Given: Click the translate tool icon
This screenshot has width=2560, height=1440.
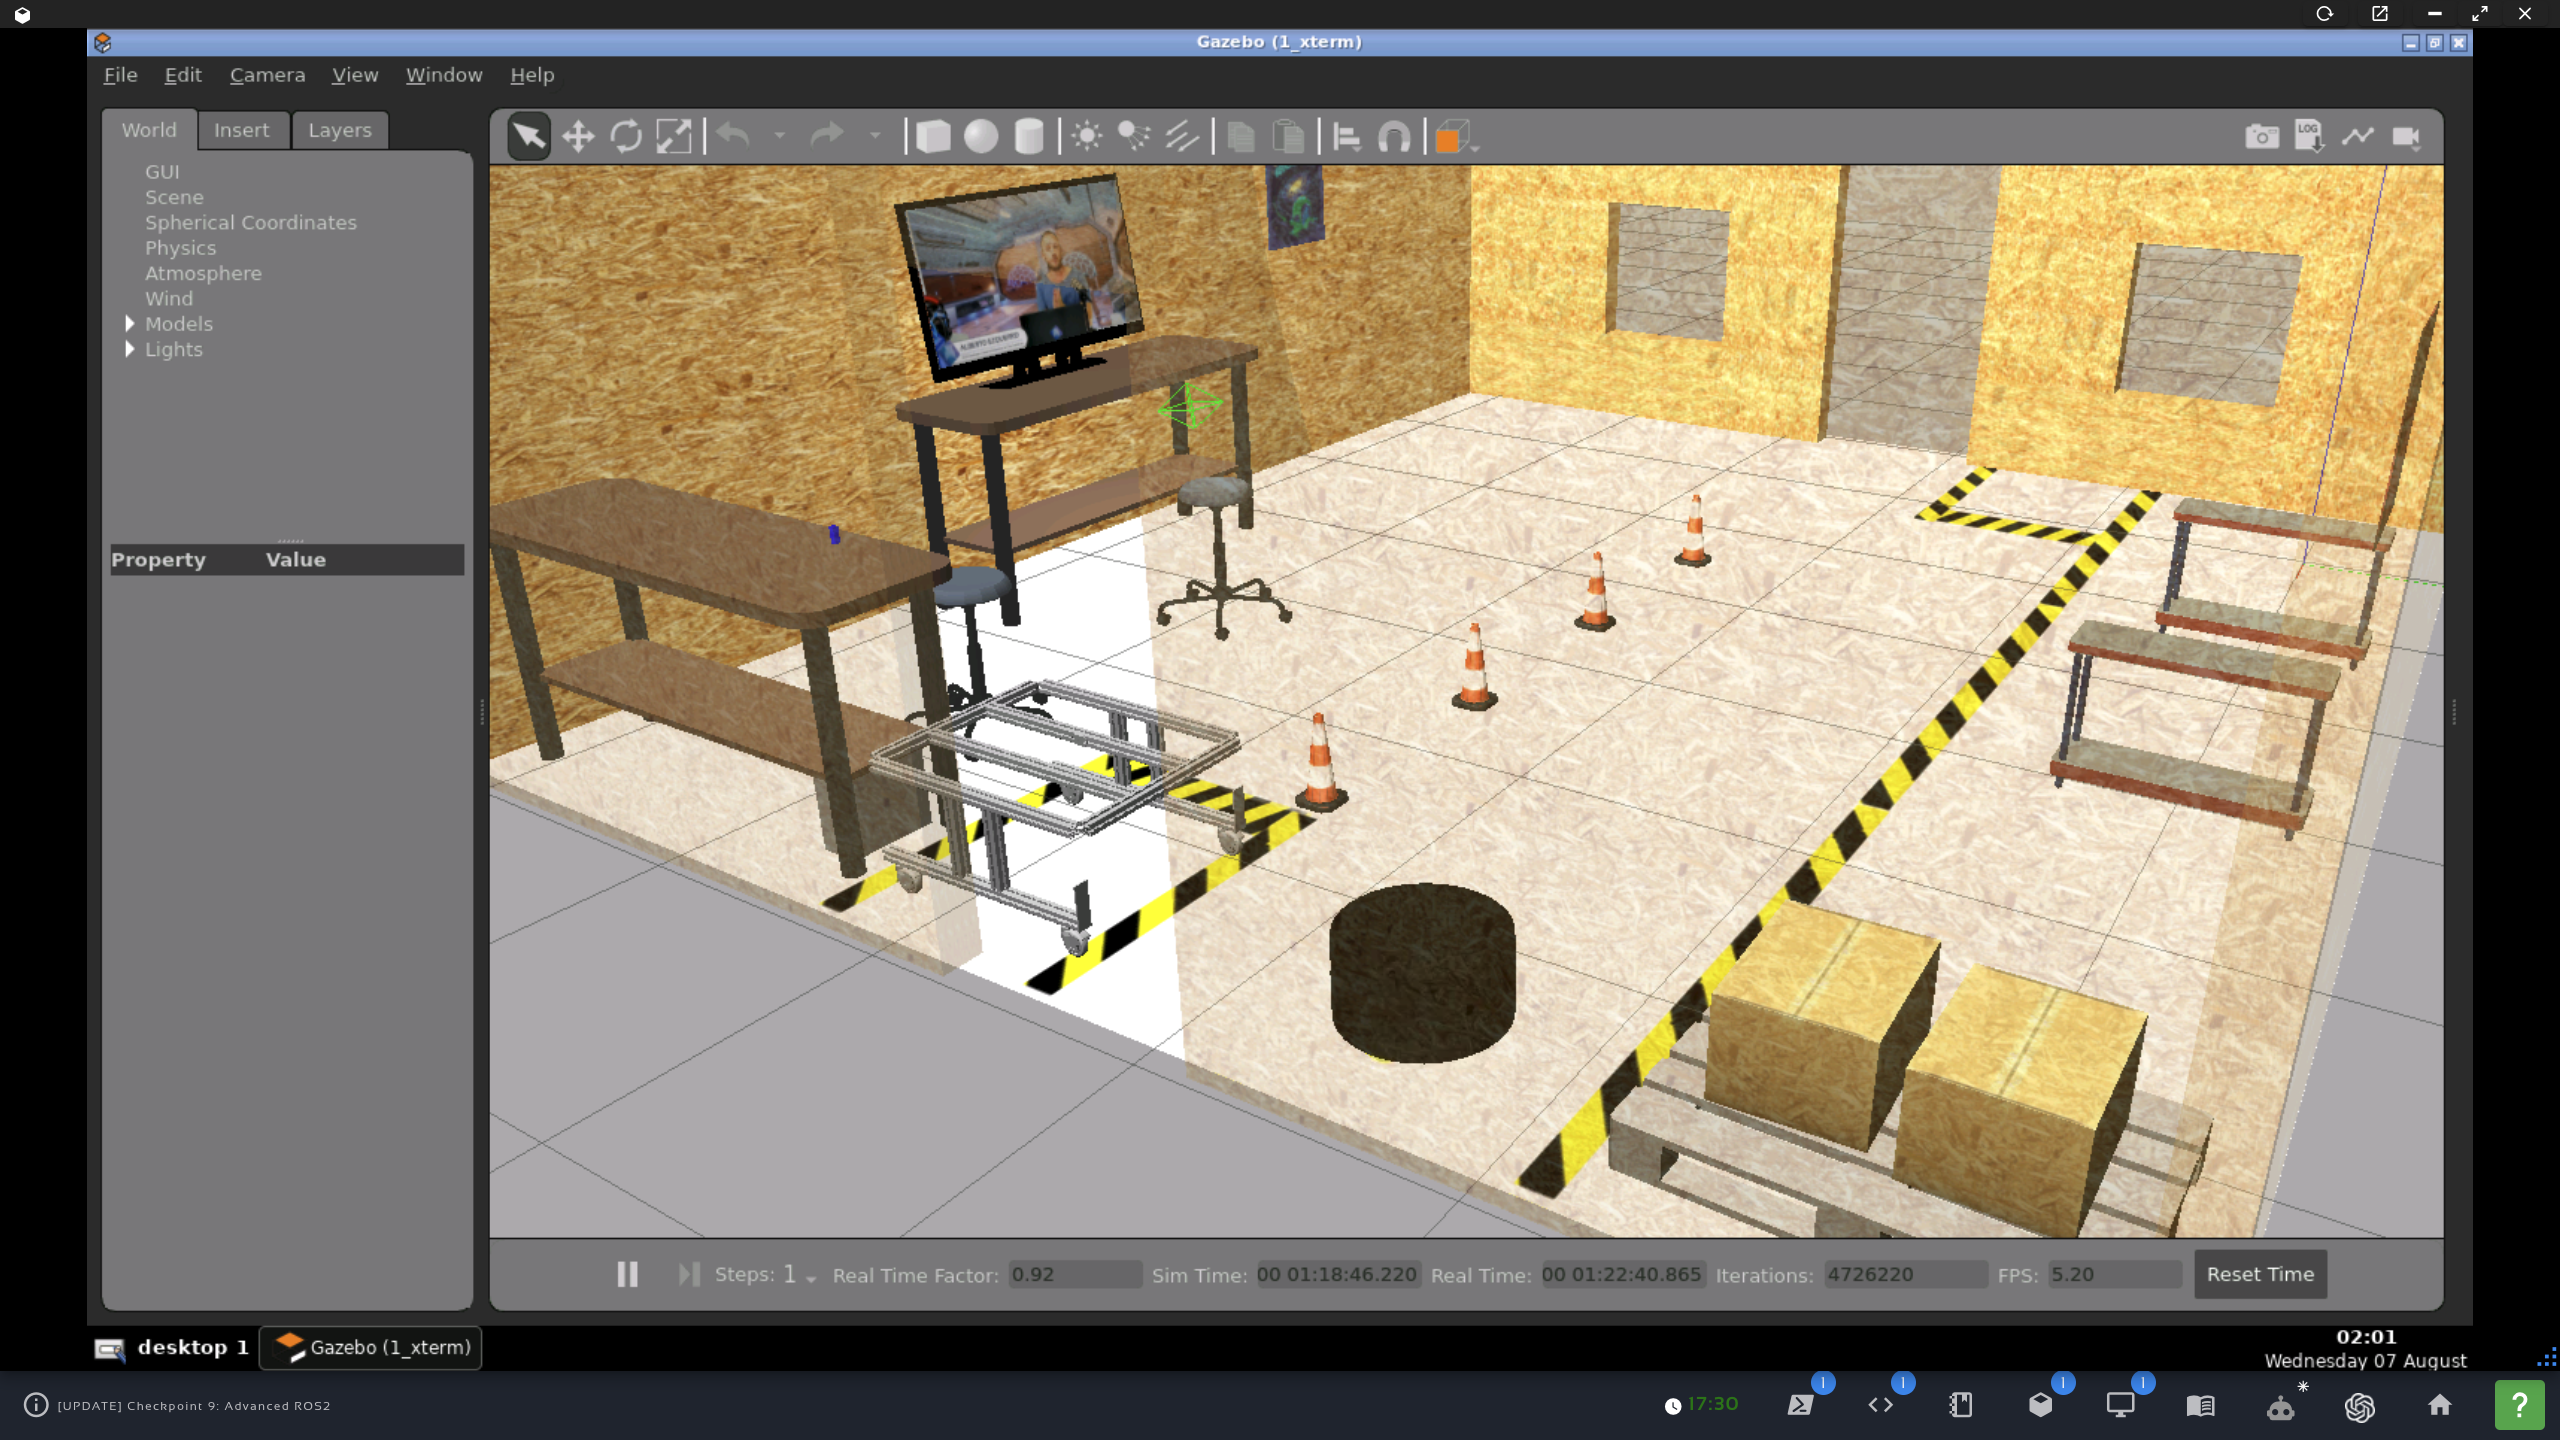Looking at the screenshot, I should pyautogui.click(x=577, y=135).
